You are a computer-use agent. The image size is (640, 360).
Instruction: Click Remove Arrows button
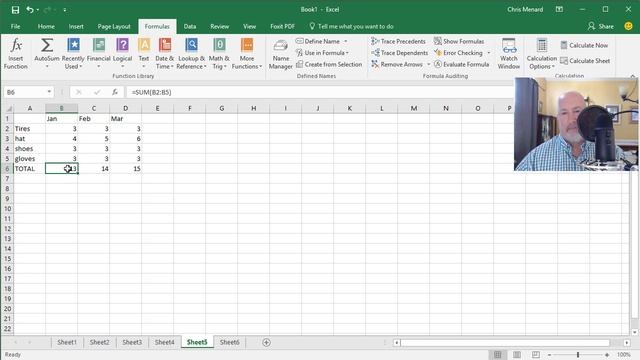click(x=397, y=64)
